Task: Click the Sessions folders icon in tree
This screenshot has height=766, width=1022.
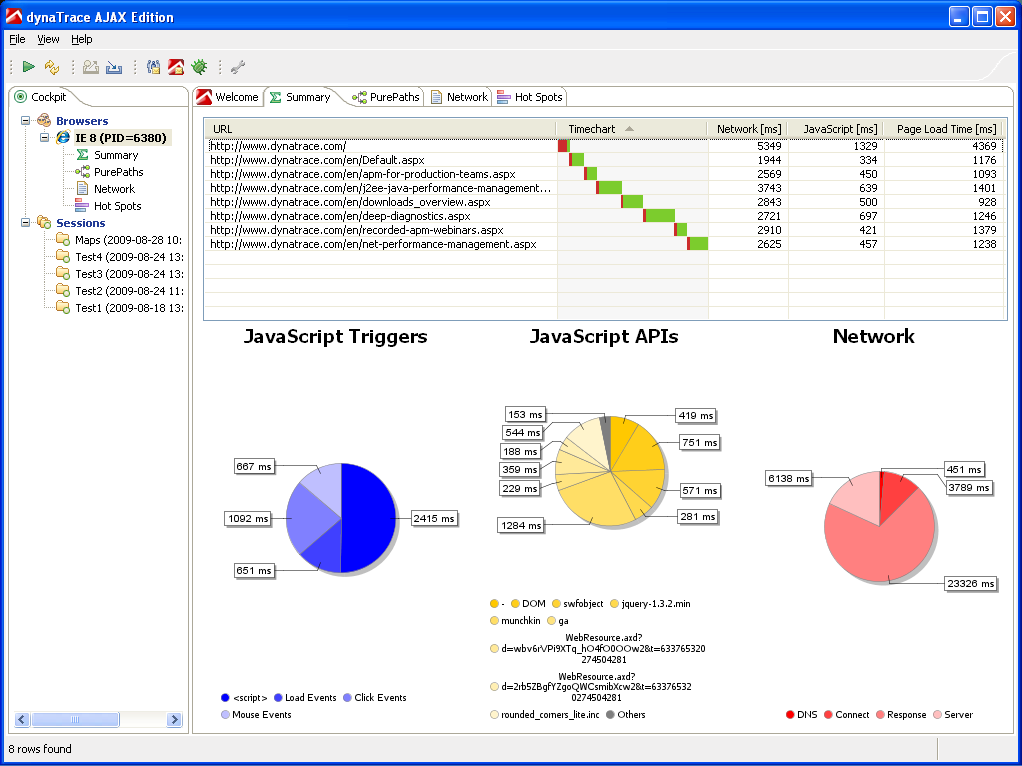Action: pyautogui.click(x=44, y=222)
